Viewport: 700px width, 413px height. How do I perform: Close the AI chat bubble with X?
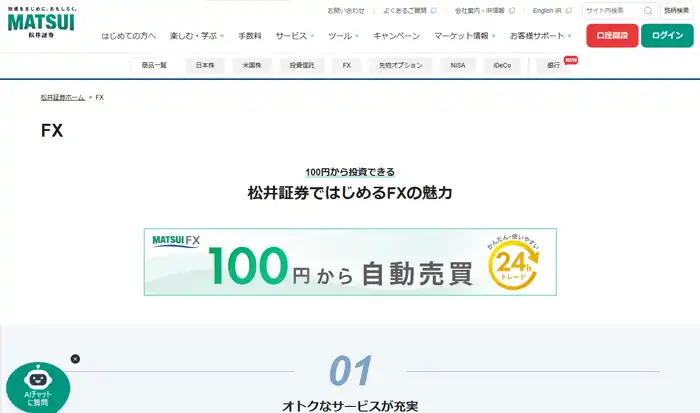[75, 359]
